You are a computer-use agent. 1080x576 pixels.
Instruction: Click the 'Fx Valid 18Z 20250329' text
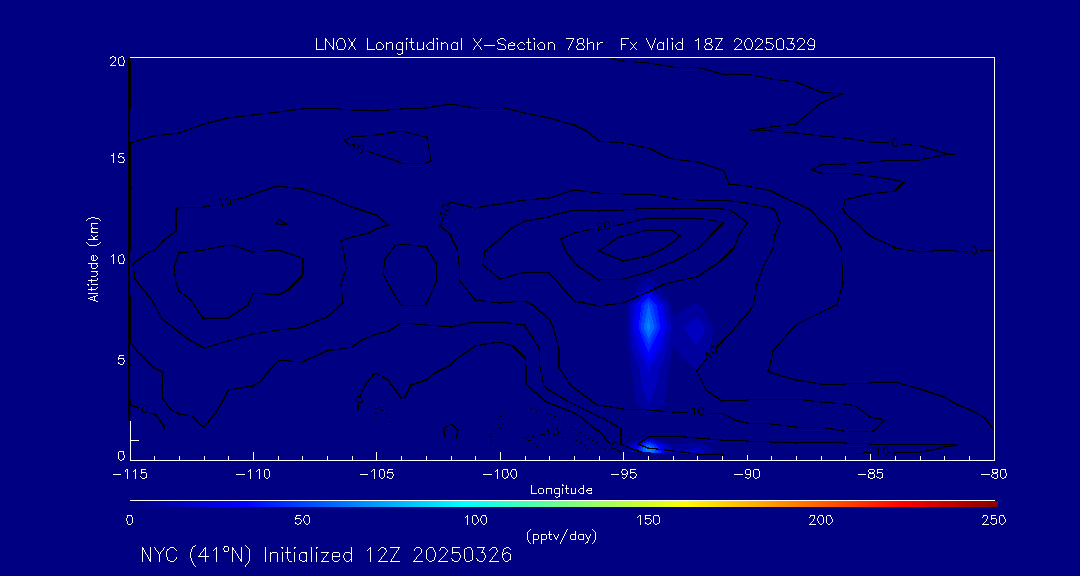coord(718,45)
